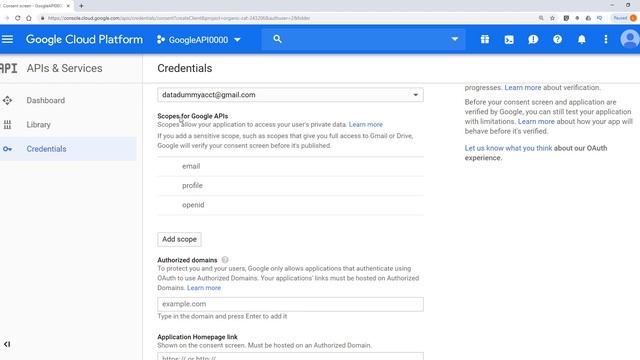The width and height of the screenshot is (640, 360).
Task: Click the Dashboard sidebar icon
Action: point(7,100)
